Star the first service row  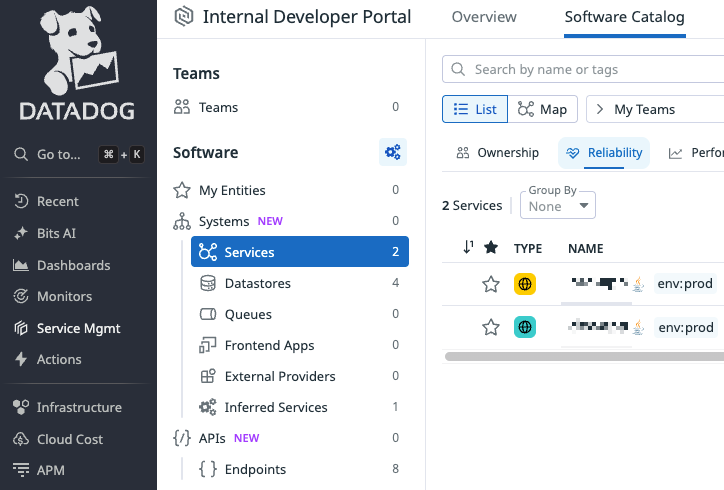click(491, 284)
